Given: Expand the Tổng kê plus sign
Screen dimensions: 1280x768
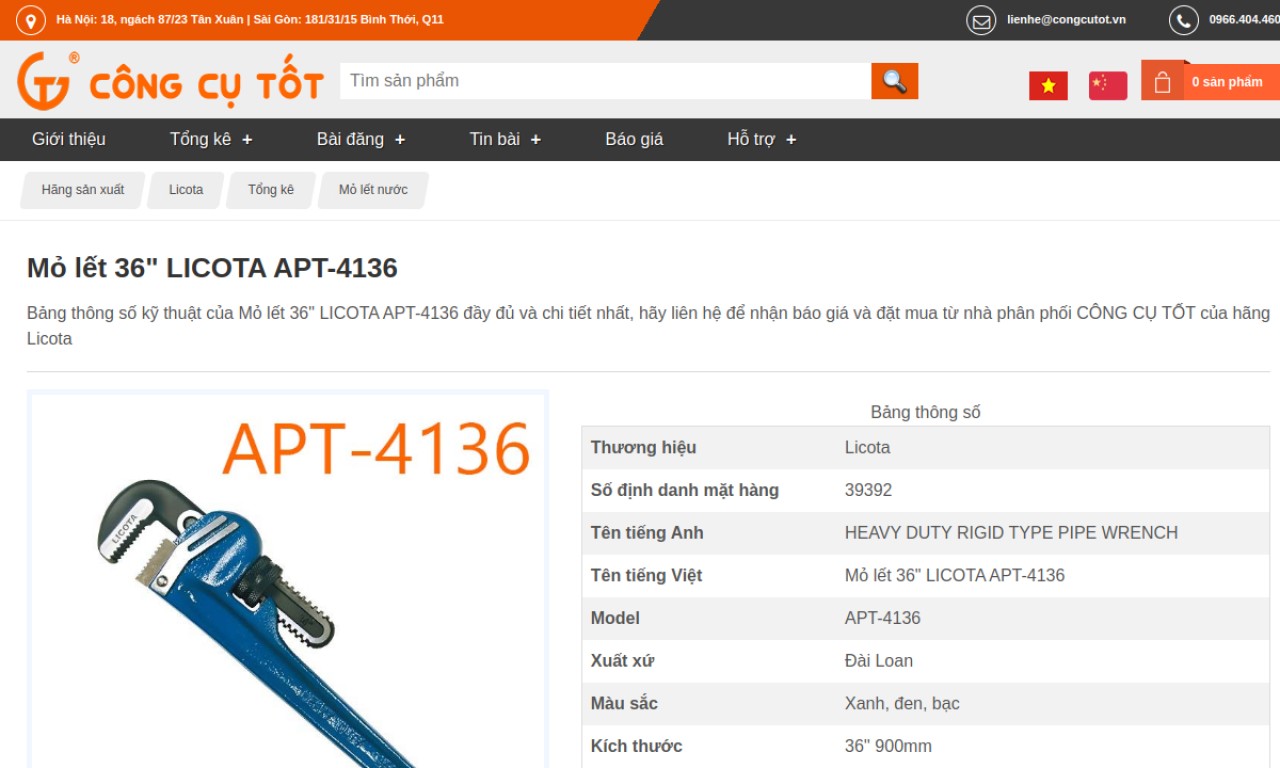Looking at the screenshot, I should click(x=247, y=140).
